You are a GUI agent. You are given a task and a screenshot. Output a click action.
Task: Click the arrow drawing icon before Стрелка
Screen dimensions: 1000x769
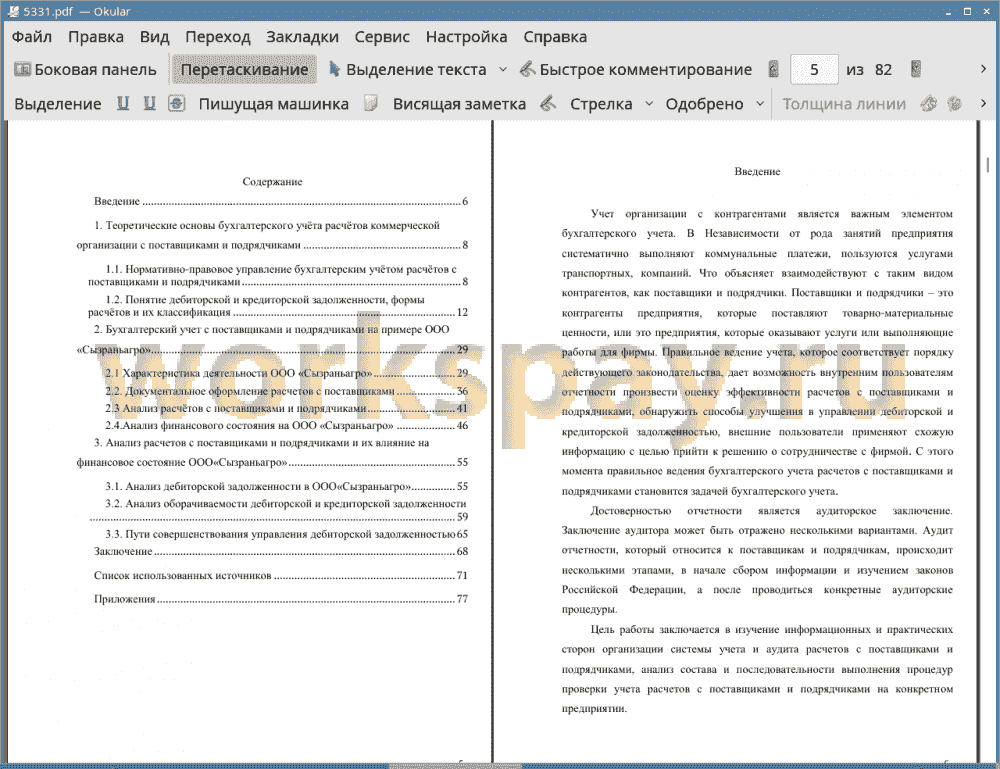click(x=548, y=103)
